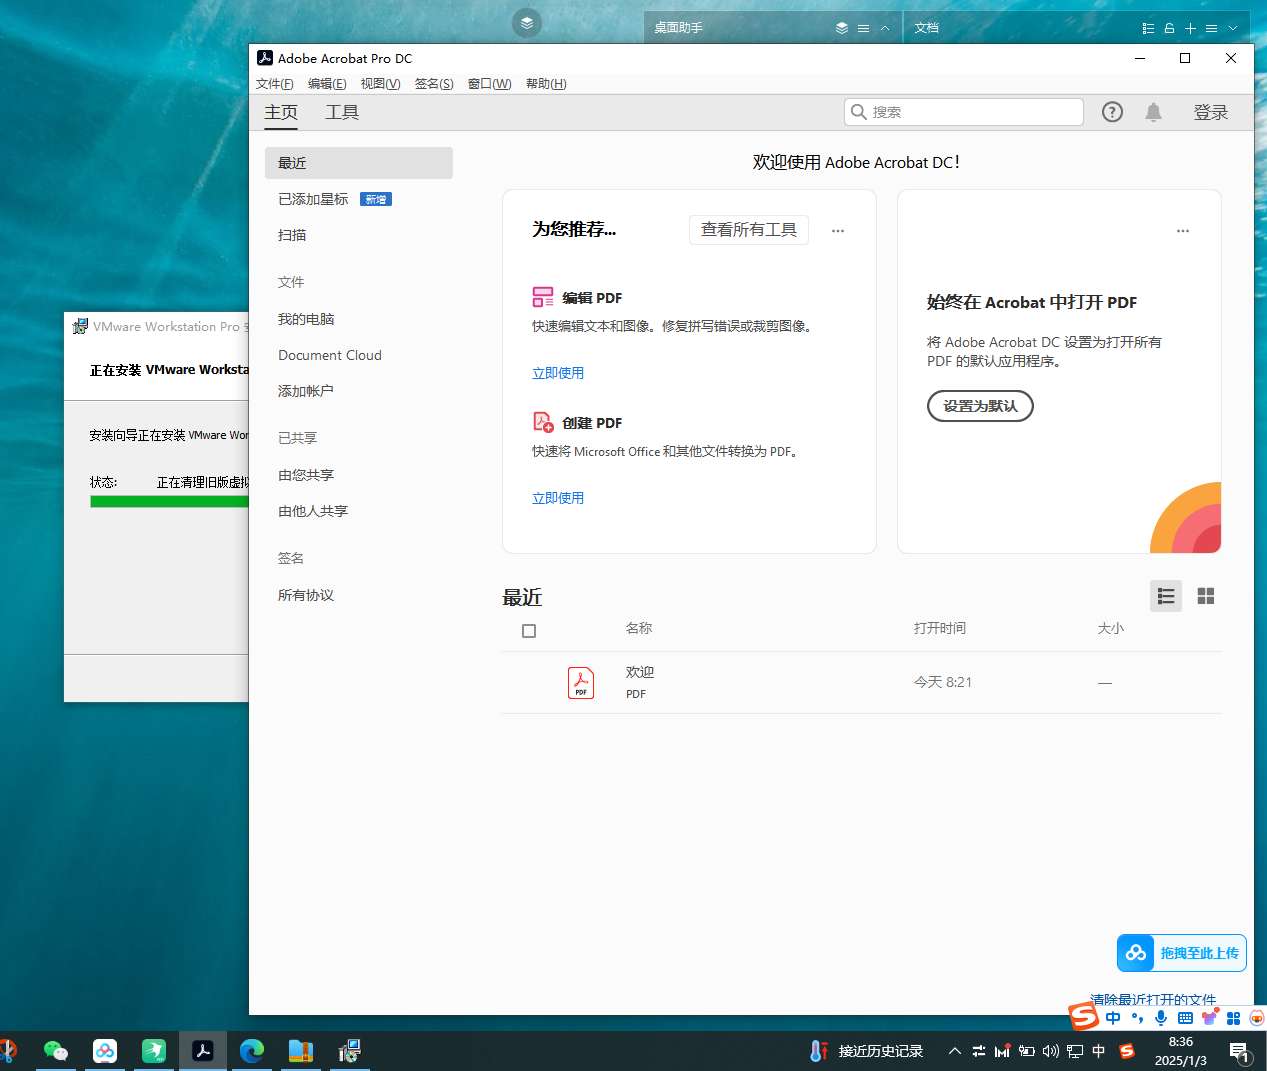Click the Baidu upload cloud icon

[x=1136, y=953]
